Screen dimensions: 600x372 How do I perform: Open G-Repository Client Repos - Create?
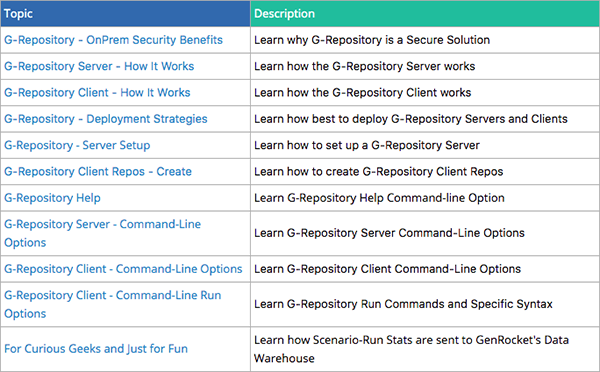pos(98,171)
